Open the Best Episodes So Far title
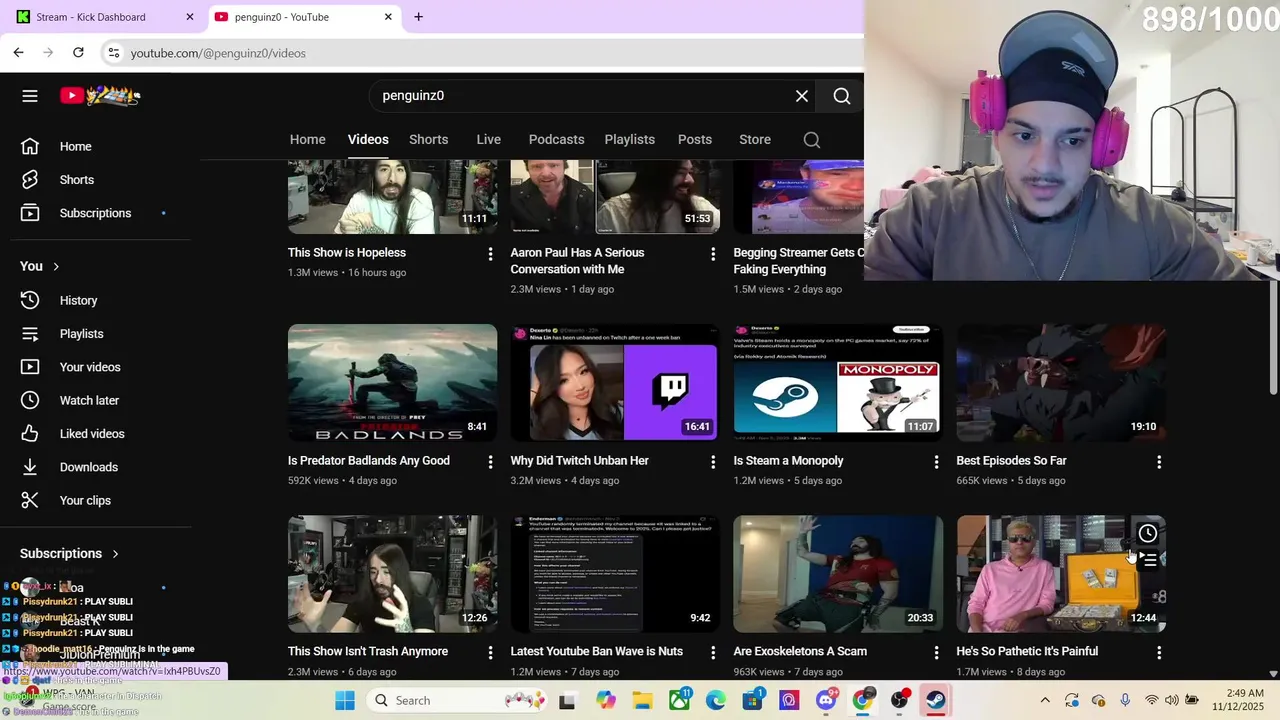The height and width of the screenshot is (720, 1280). (x=1011, y=461)
